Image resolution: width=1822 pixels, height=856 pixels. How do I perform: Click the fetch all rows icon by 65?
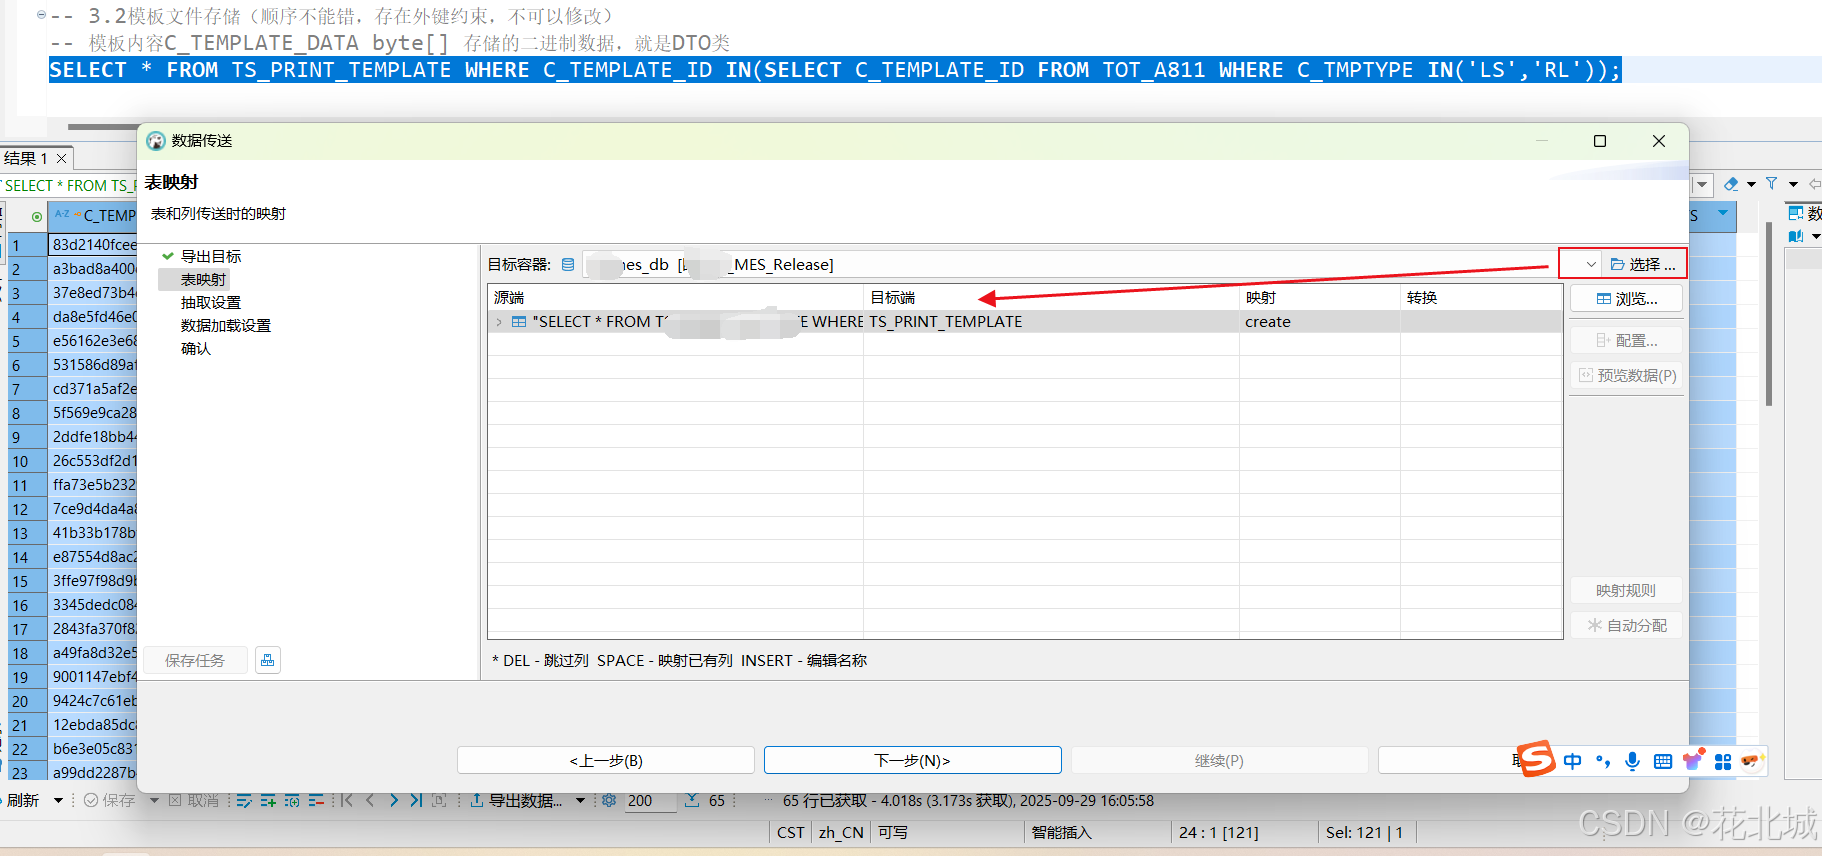[x=692, y=800]
